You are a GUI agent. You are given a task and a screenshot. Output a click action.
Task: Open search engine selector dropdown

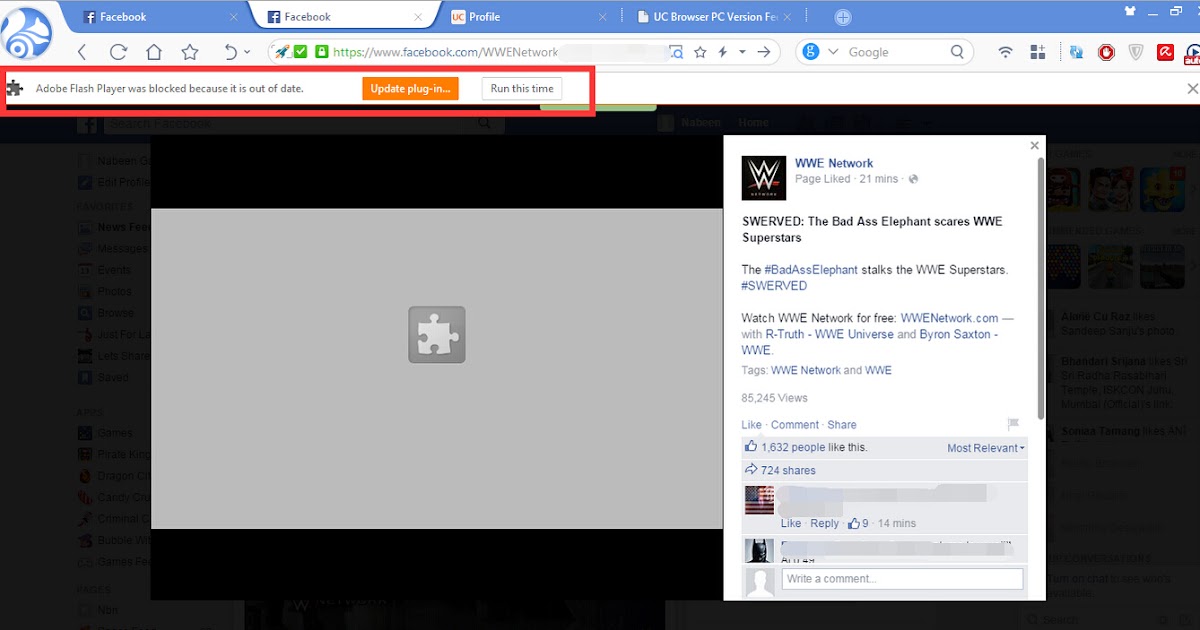(833, 52)
